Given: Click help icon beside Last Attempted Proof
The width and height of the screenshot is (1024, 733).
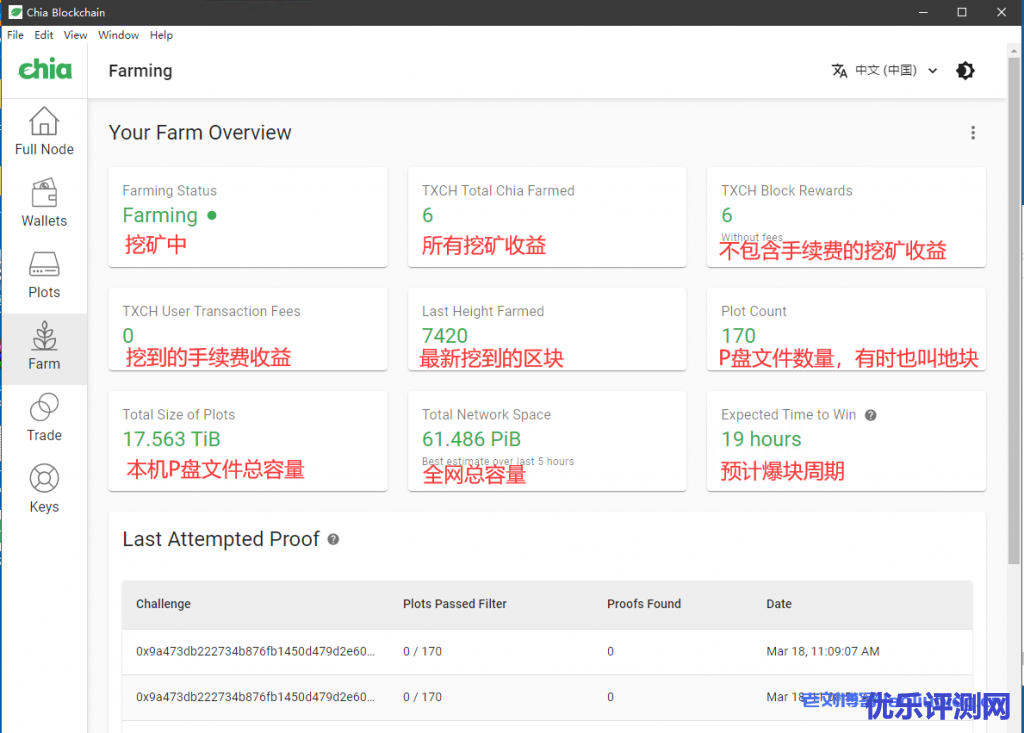Looking at the screenshot, I should pos(333,540).
